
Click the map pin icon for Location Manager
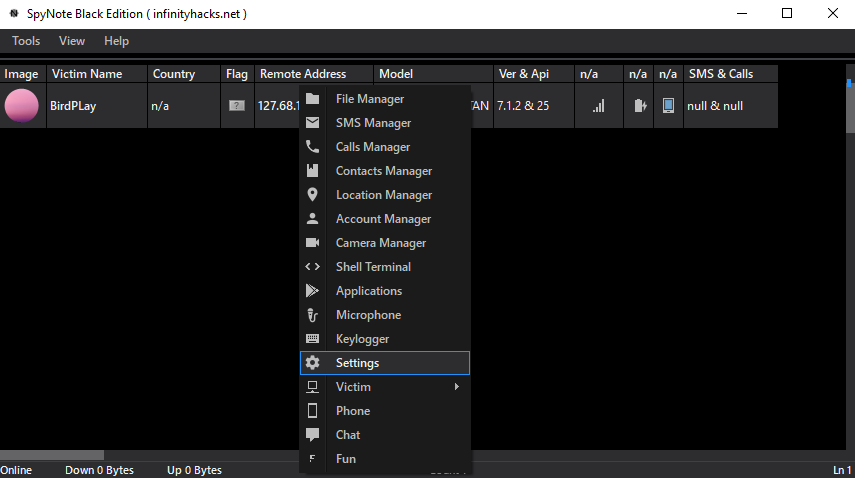click(313, 195)
